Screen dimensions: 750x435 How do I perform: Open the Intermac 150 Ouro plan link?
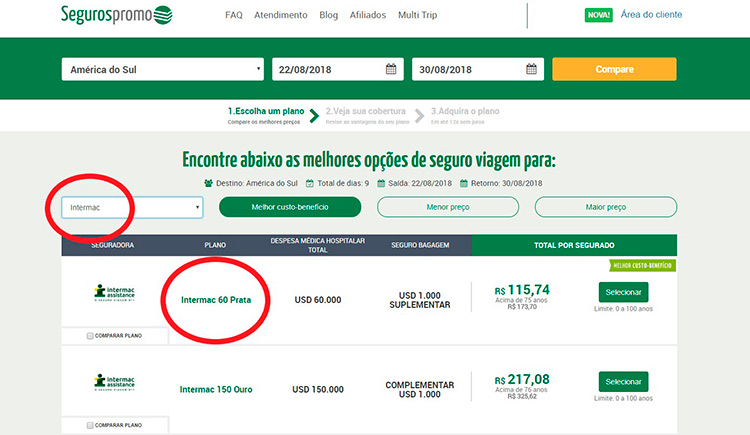pyautogui.click(x=215, y=389)
